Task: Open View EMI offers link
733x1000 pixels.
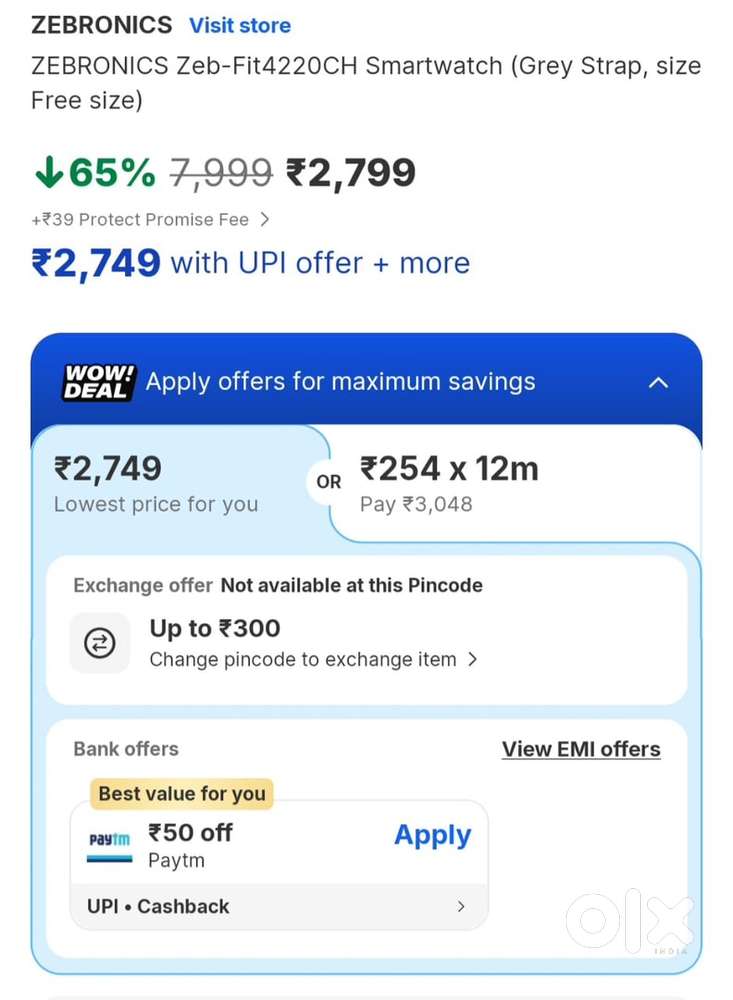Action: (581, 749)
